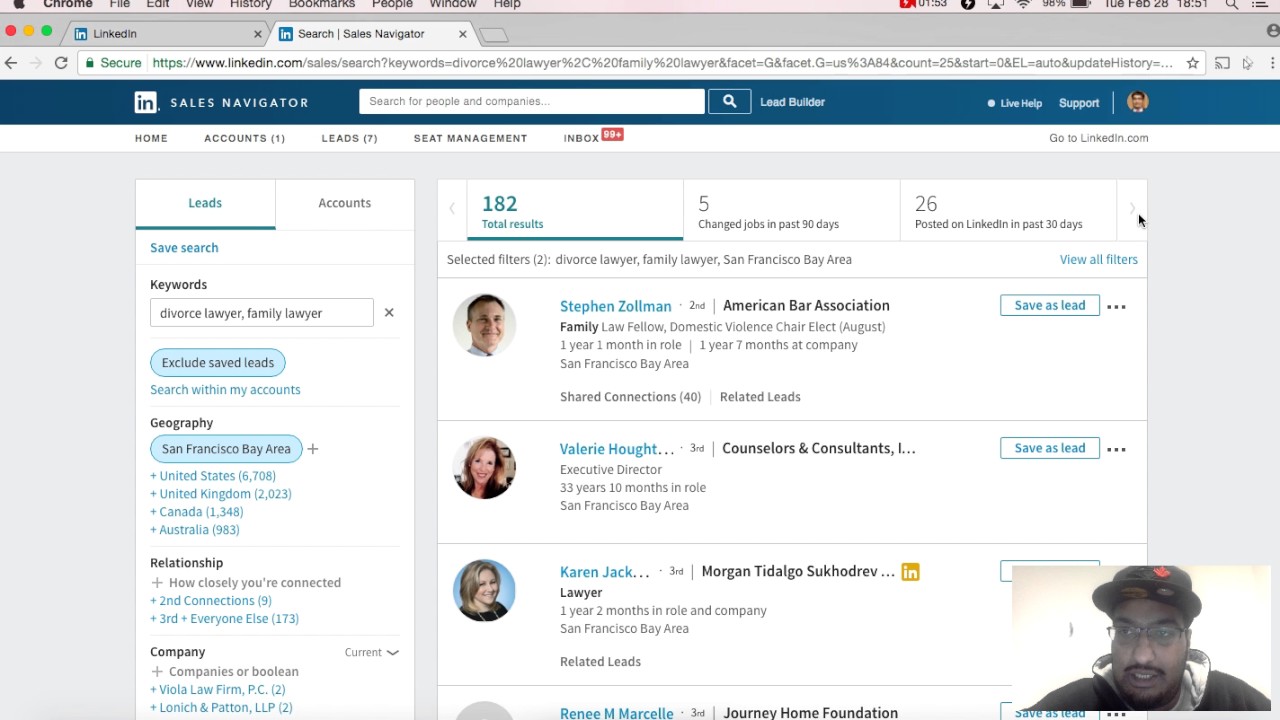1280x720 pixels.
Task: Save Valerie Houghton as lead
Action: (x=1050, y=448)
